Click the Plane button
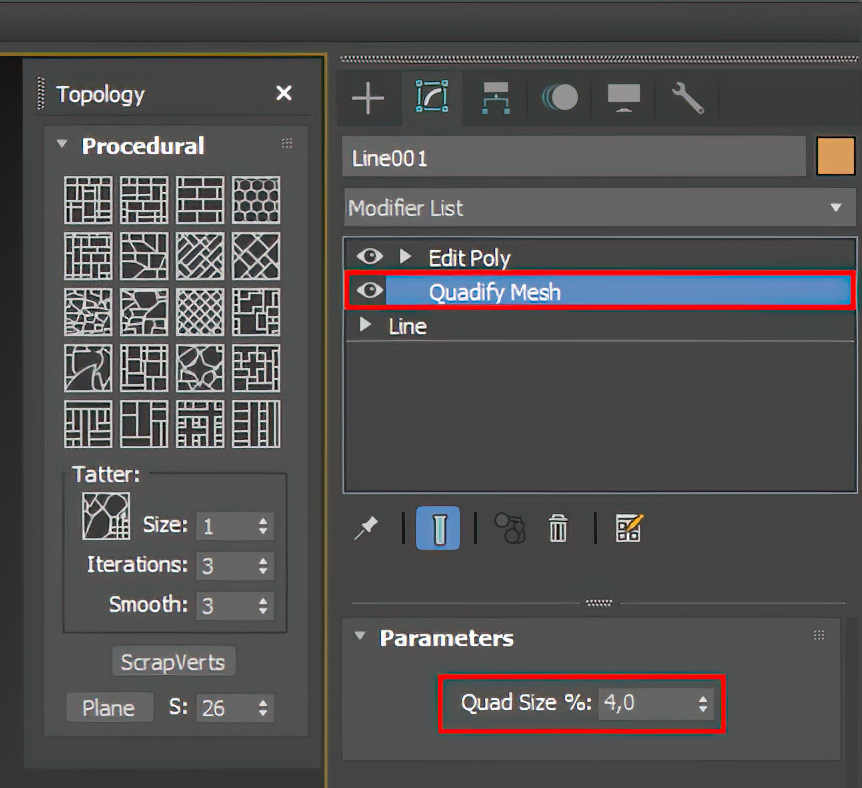 [109, 707]
